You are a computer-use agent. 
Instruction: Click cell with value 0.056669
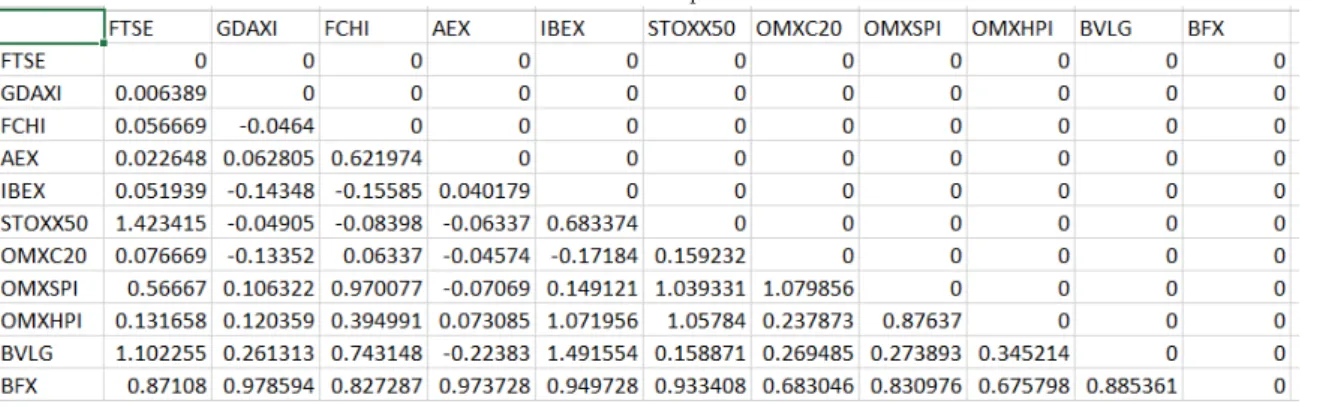click(x=159, y=126)
